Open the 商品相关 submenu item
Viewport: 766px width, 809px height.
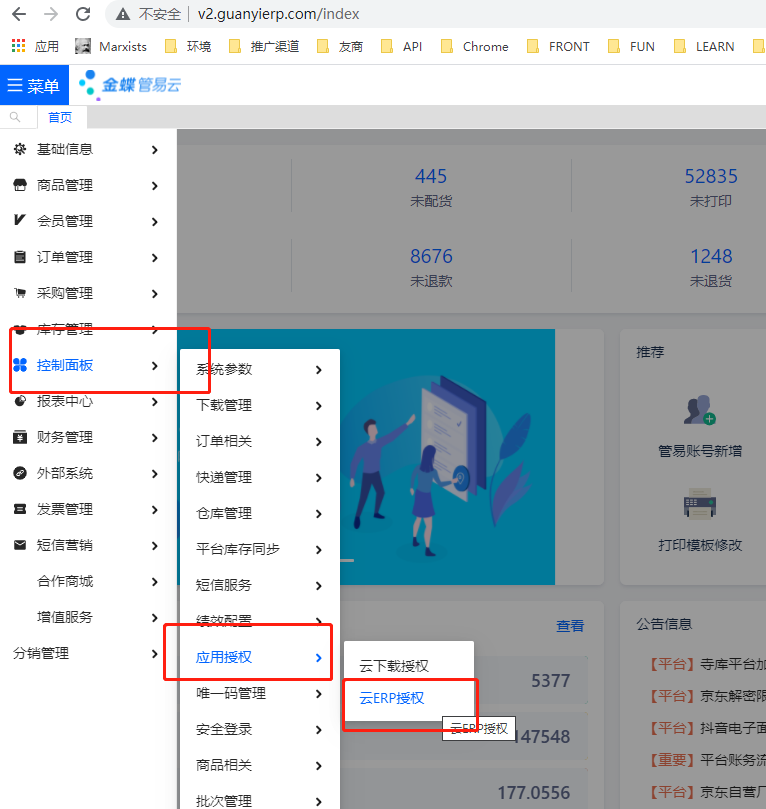coord(259,765)
